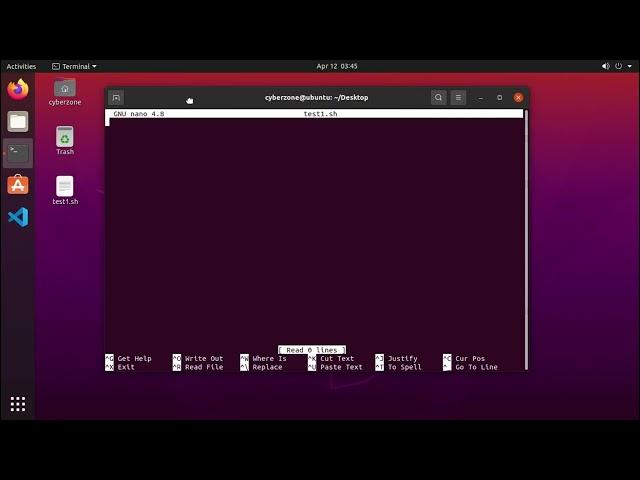Image resolution: width=640 pixels, height=480 pixels.
Task: Open the Apr 12 03:45 clock menu
Action: pos(337,66)
